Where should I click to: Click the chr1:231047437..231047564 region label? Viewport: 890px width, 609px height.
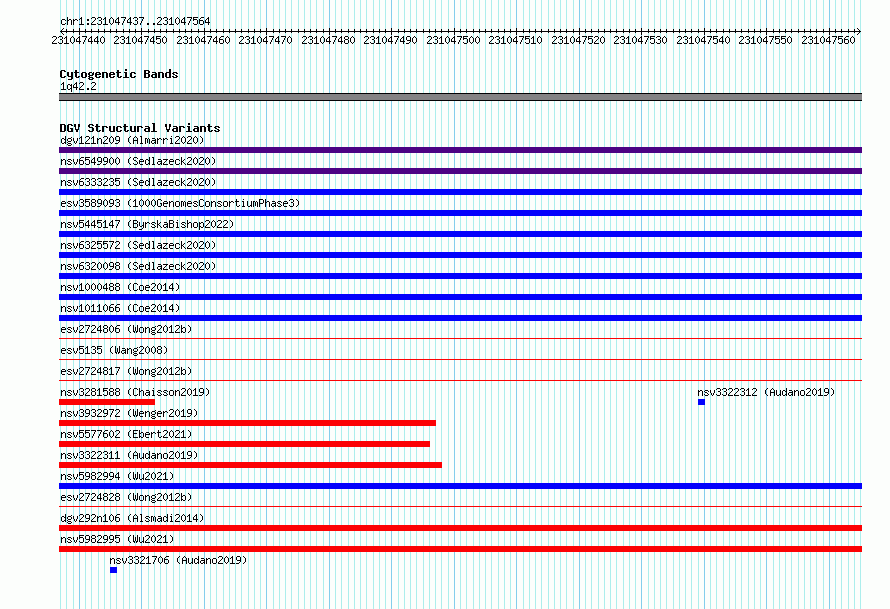click(x=135, y=21)
